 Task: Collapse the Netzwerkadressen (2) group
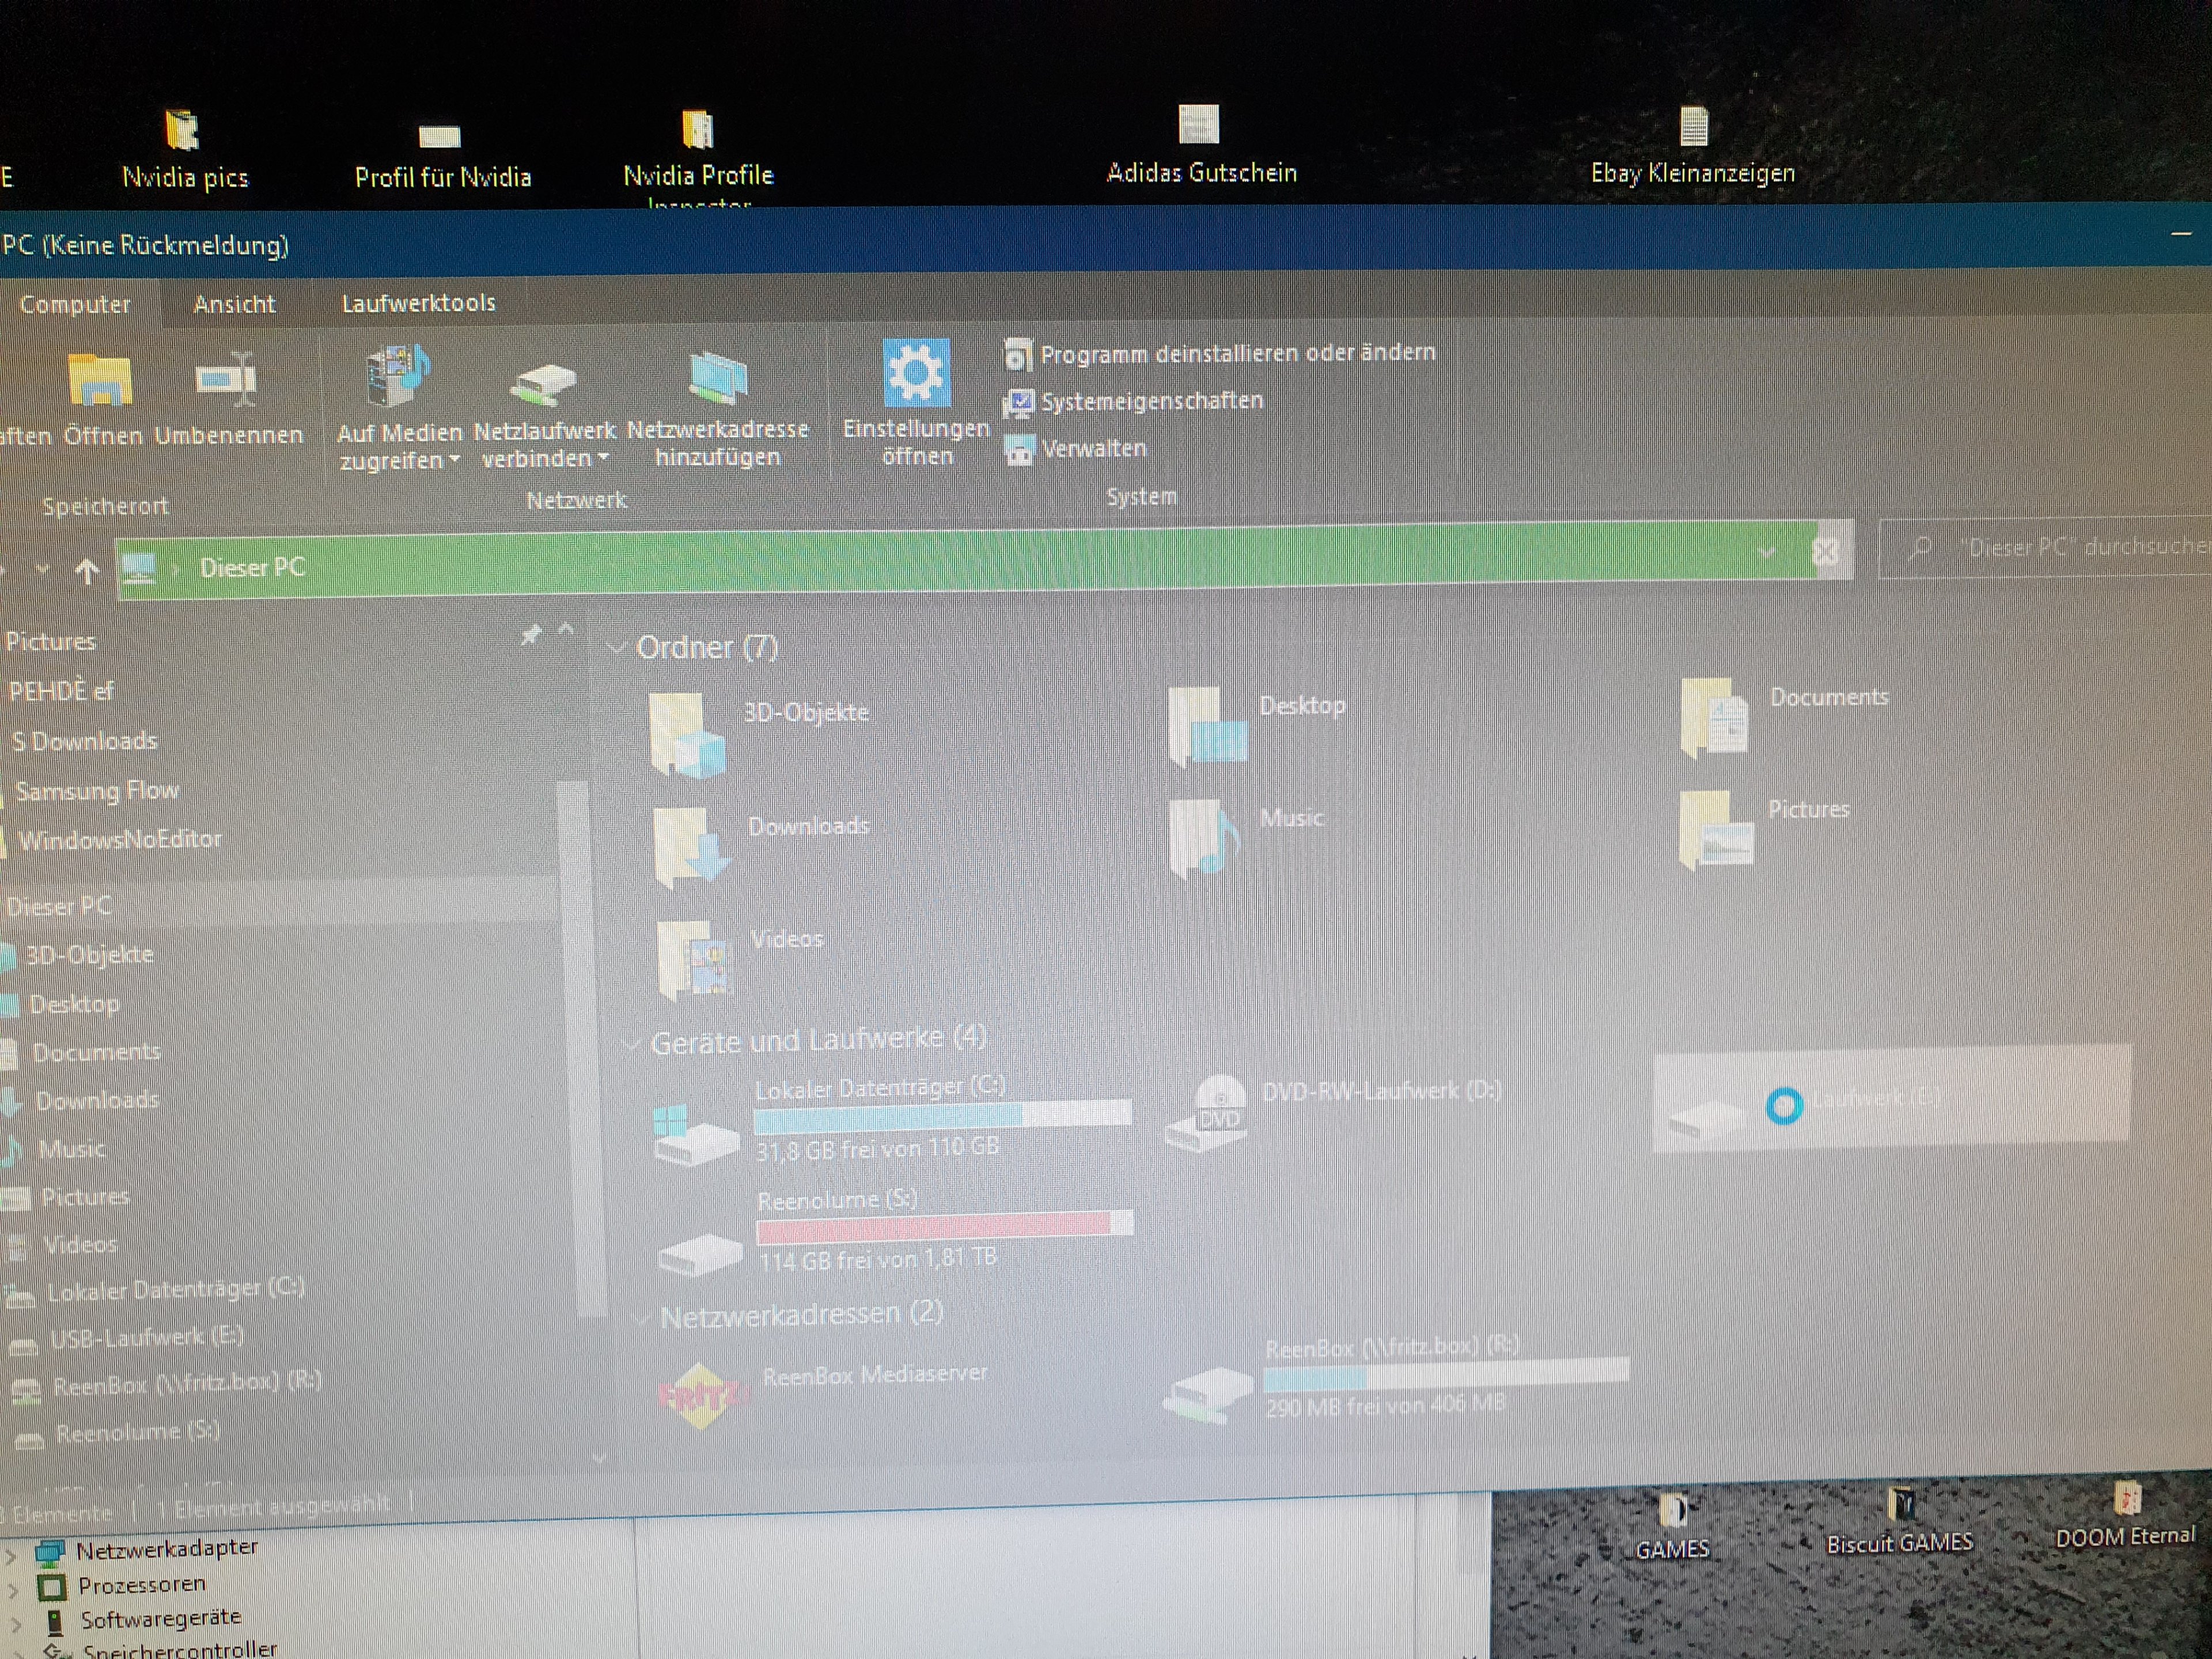pos(642,1319)
